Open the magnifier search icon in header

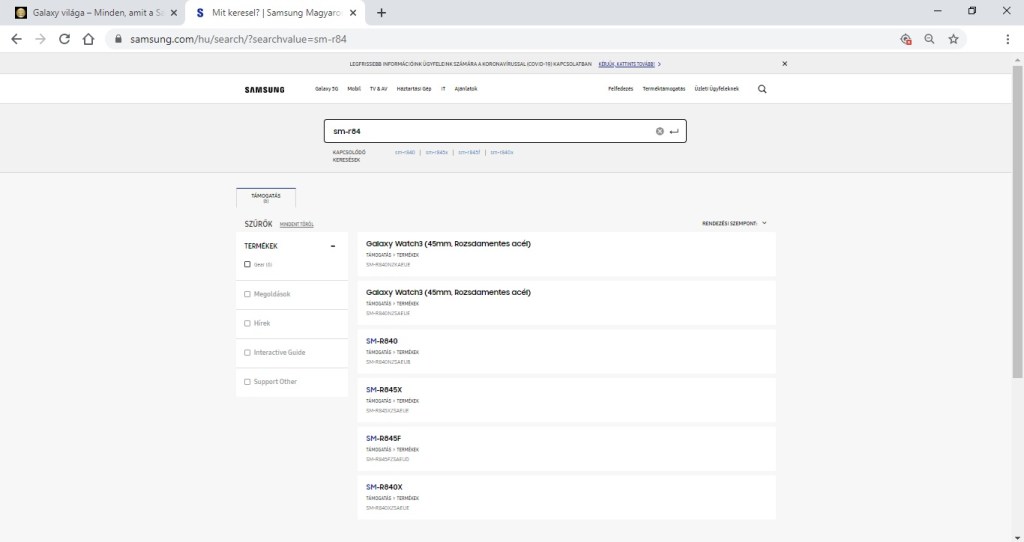(762, 89)
